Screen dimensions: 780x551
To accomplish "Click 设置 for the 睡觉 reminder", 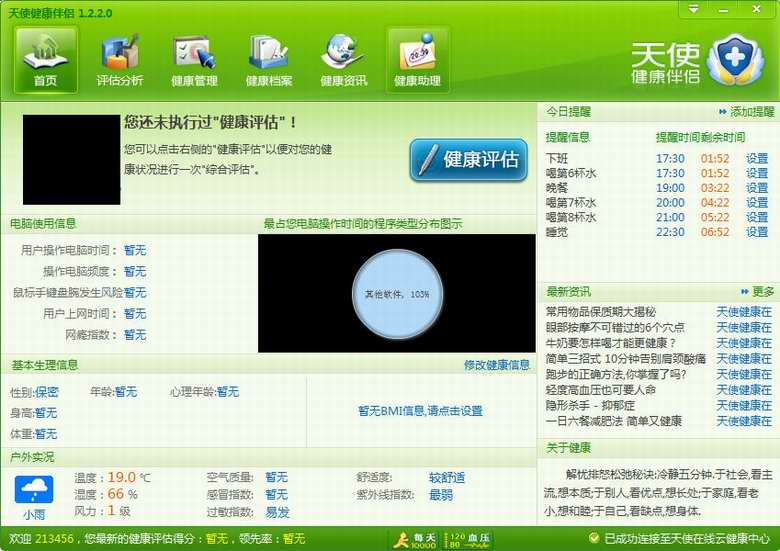I will 757,232.
